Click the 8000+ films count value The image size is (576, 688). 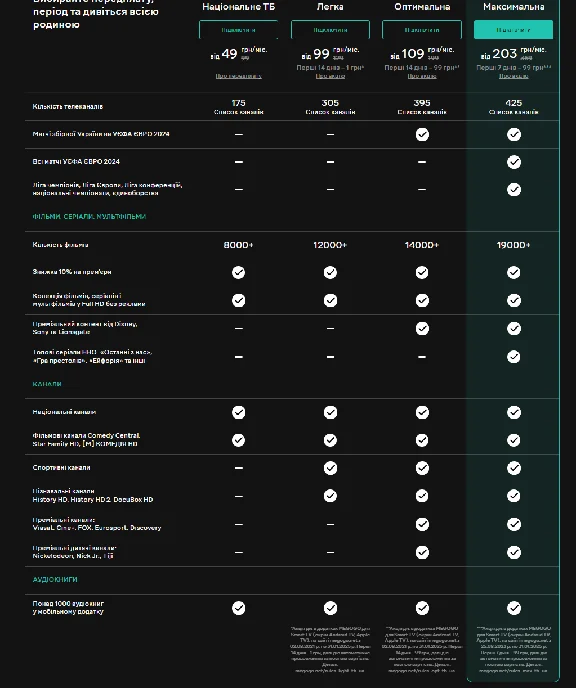(238, 245)
